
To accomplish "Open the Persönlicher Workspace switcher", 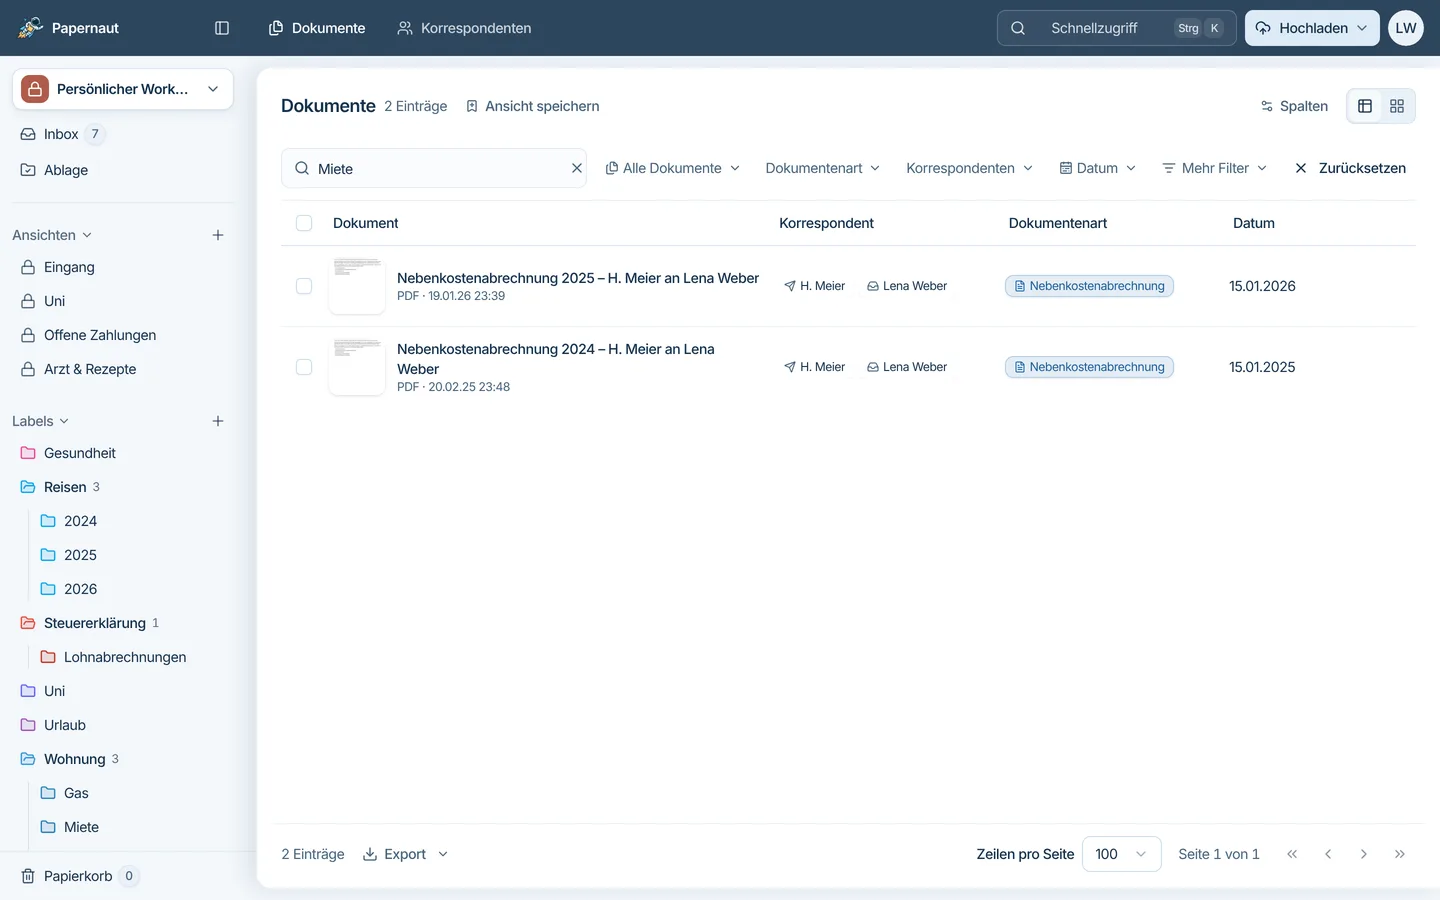I will click(123, 89).
